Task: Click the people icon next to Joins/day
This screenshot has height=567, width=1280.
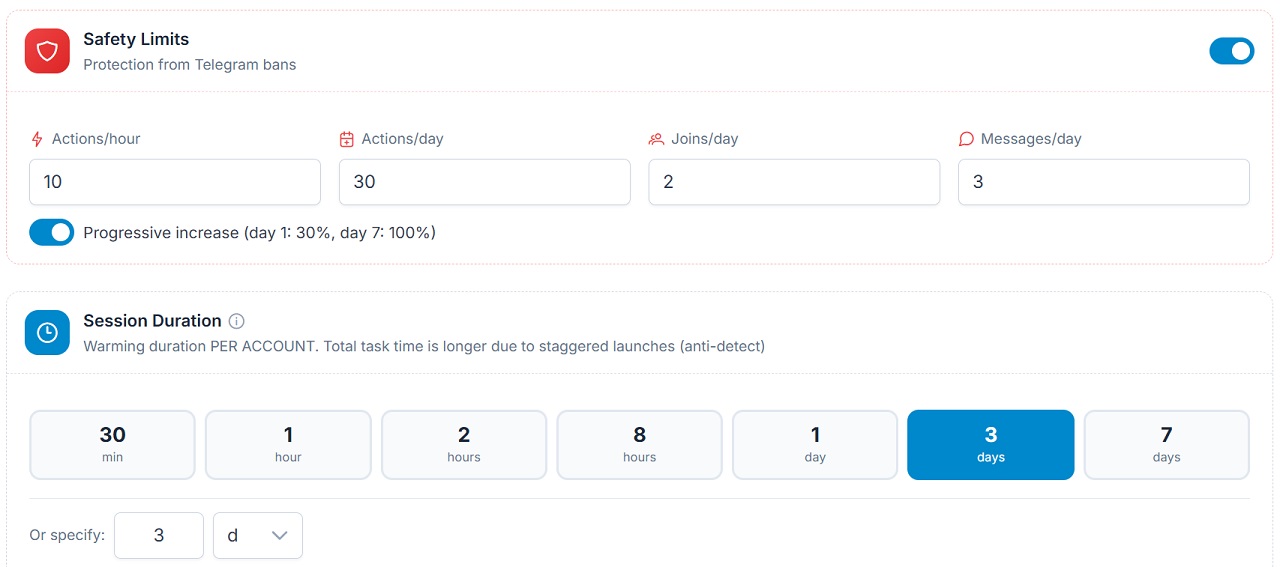Action: coord(656,139)
